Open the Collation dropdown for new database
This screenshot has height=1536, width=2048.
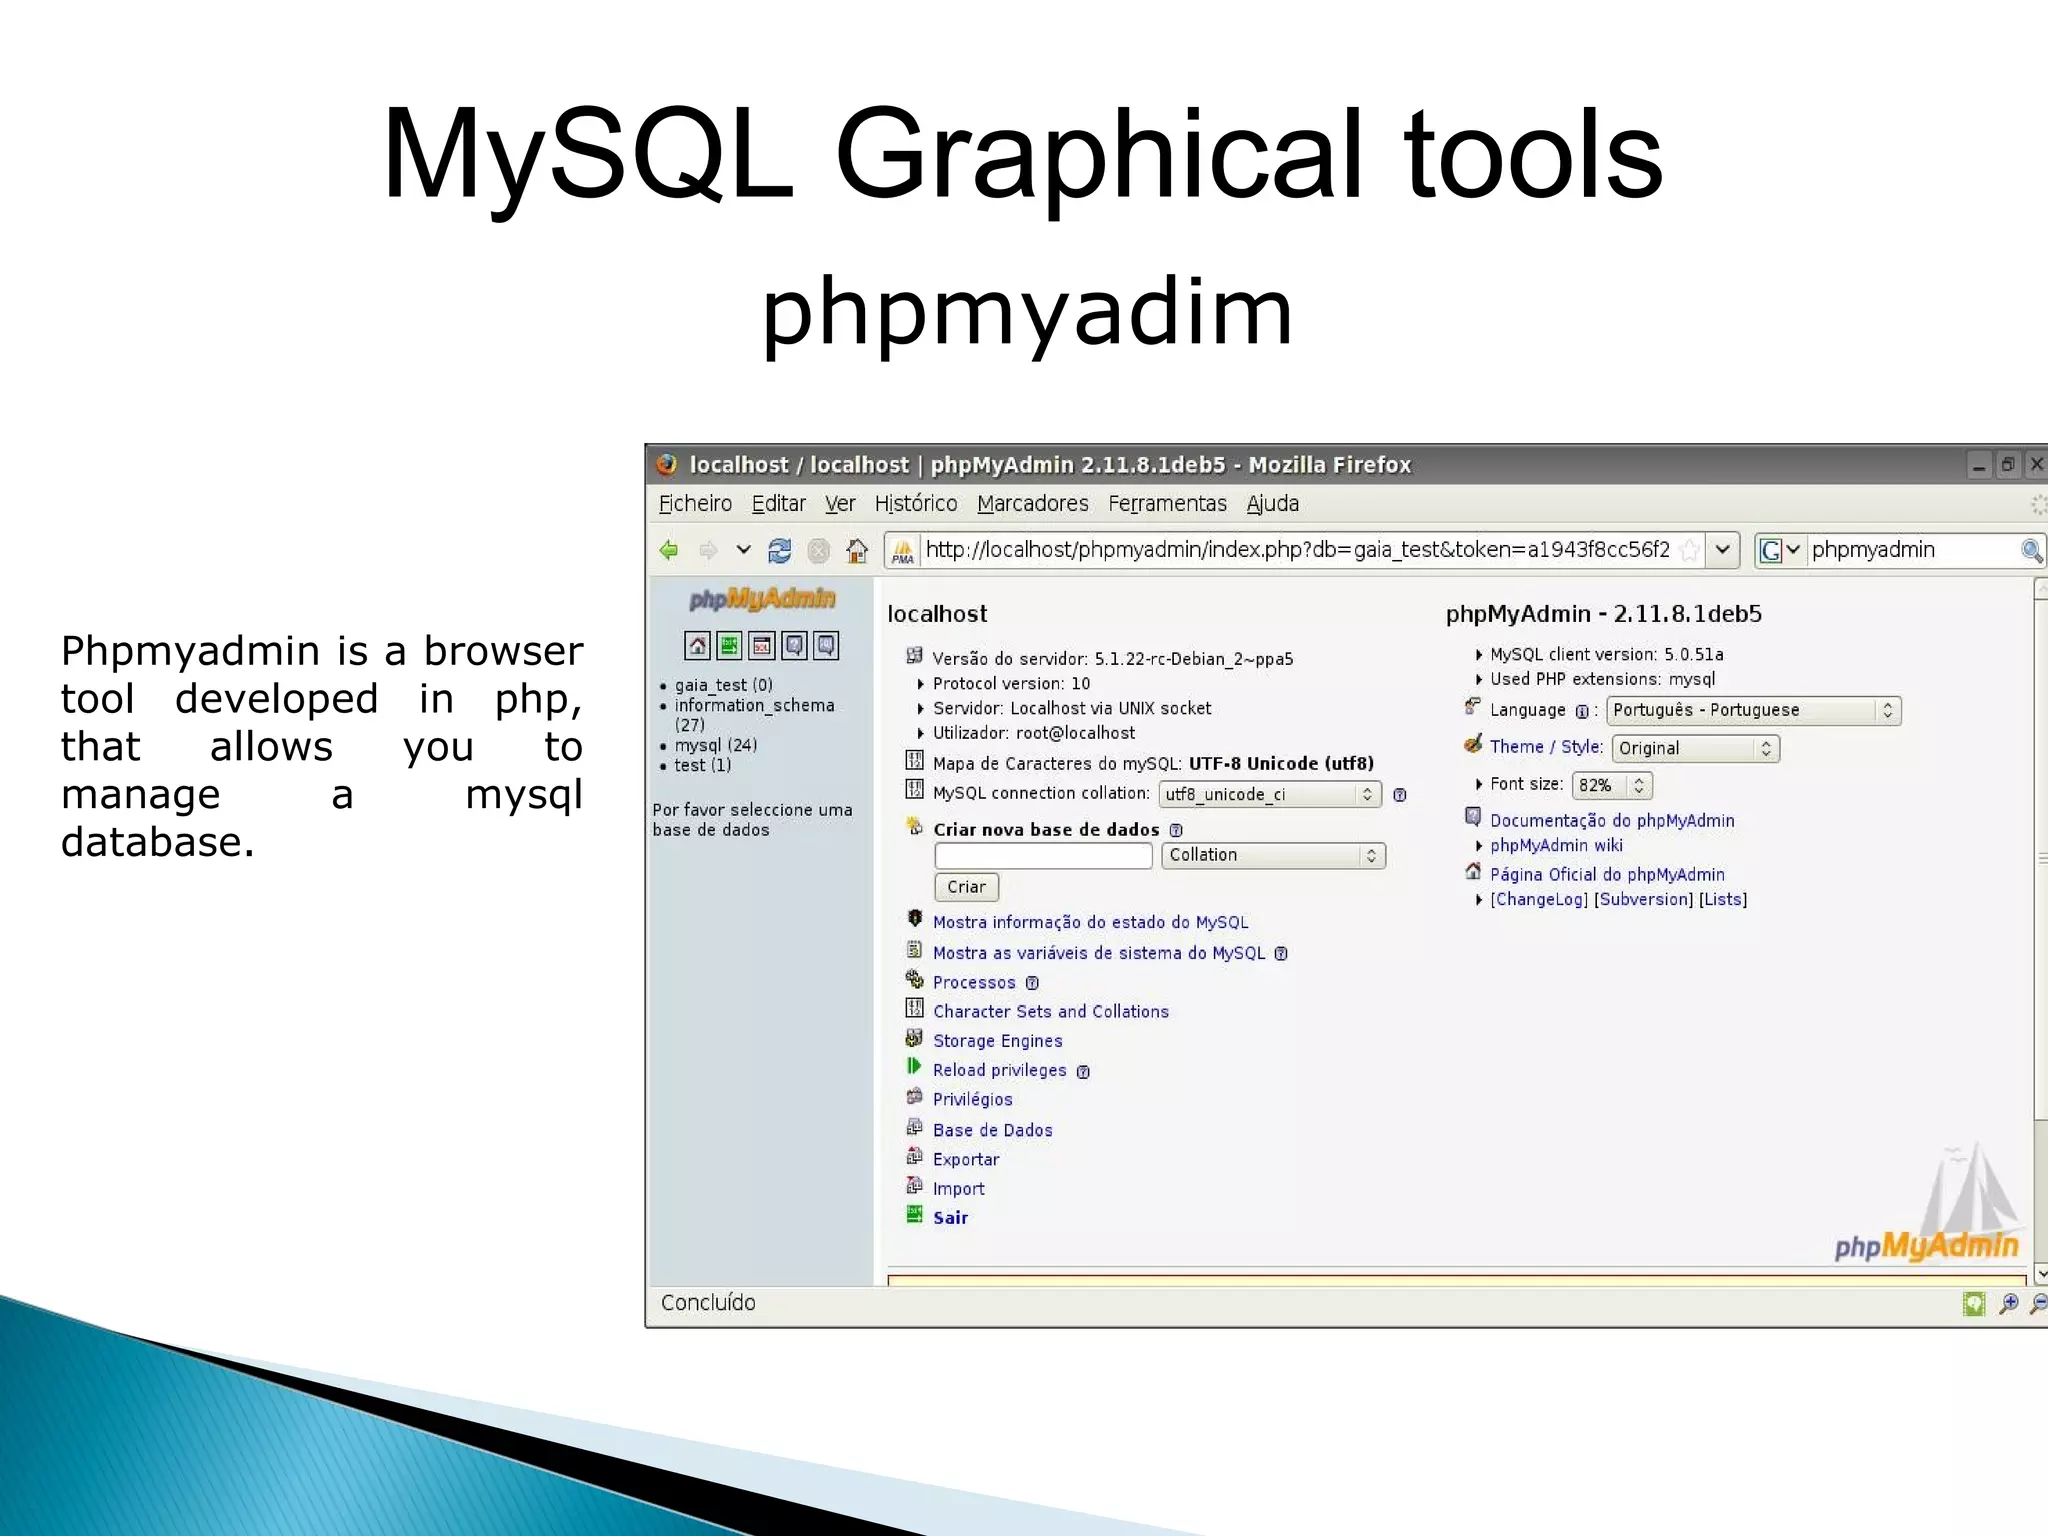tap(1273, 855)
